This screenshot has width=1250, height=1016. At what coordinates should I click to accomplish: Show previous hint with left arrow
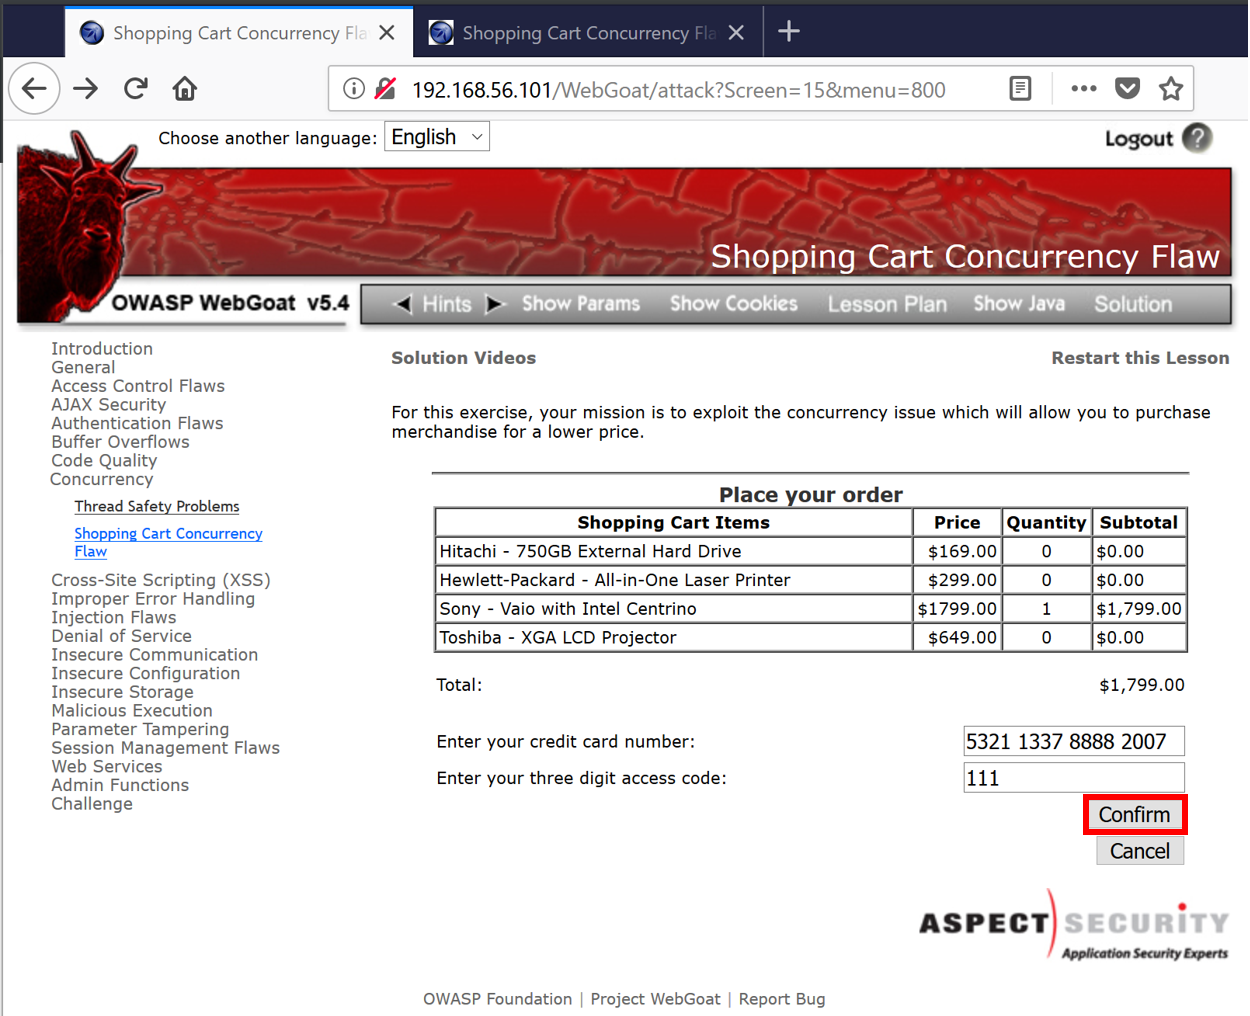pos(403,304)
